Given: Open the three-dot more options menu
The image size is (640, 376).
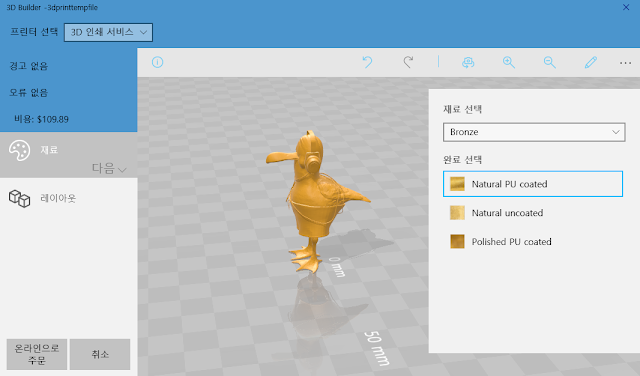Looking at the screenshot, I should [625, 63].
